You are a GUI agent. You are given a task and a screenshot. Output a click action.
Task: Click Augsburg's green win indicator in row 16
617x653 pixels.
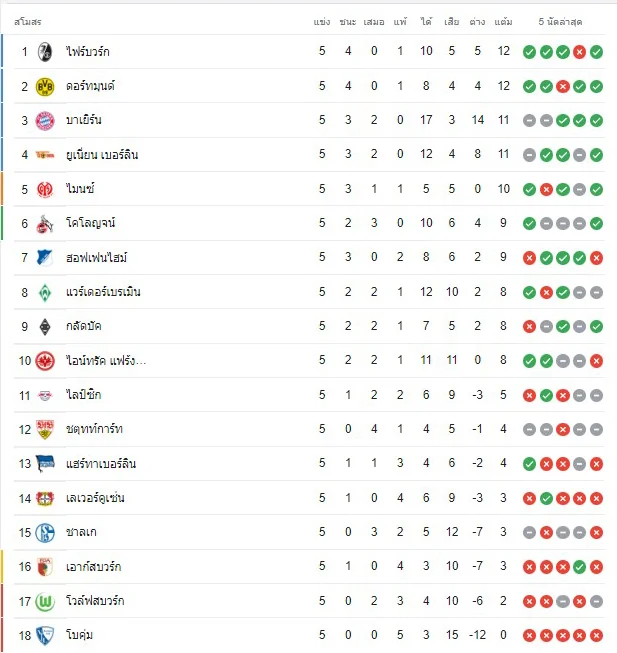click(x=580, y=567)
